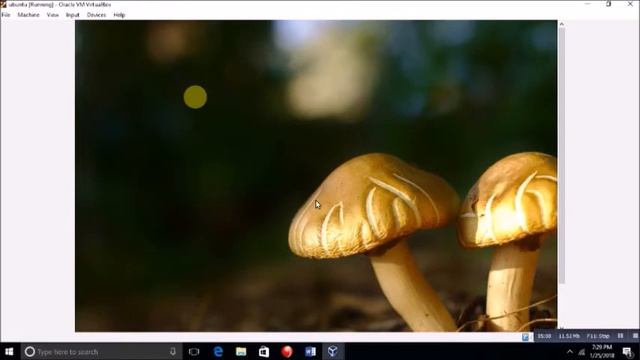Click the recording size '11.51 Mb' readout

pos(569,336)
